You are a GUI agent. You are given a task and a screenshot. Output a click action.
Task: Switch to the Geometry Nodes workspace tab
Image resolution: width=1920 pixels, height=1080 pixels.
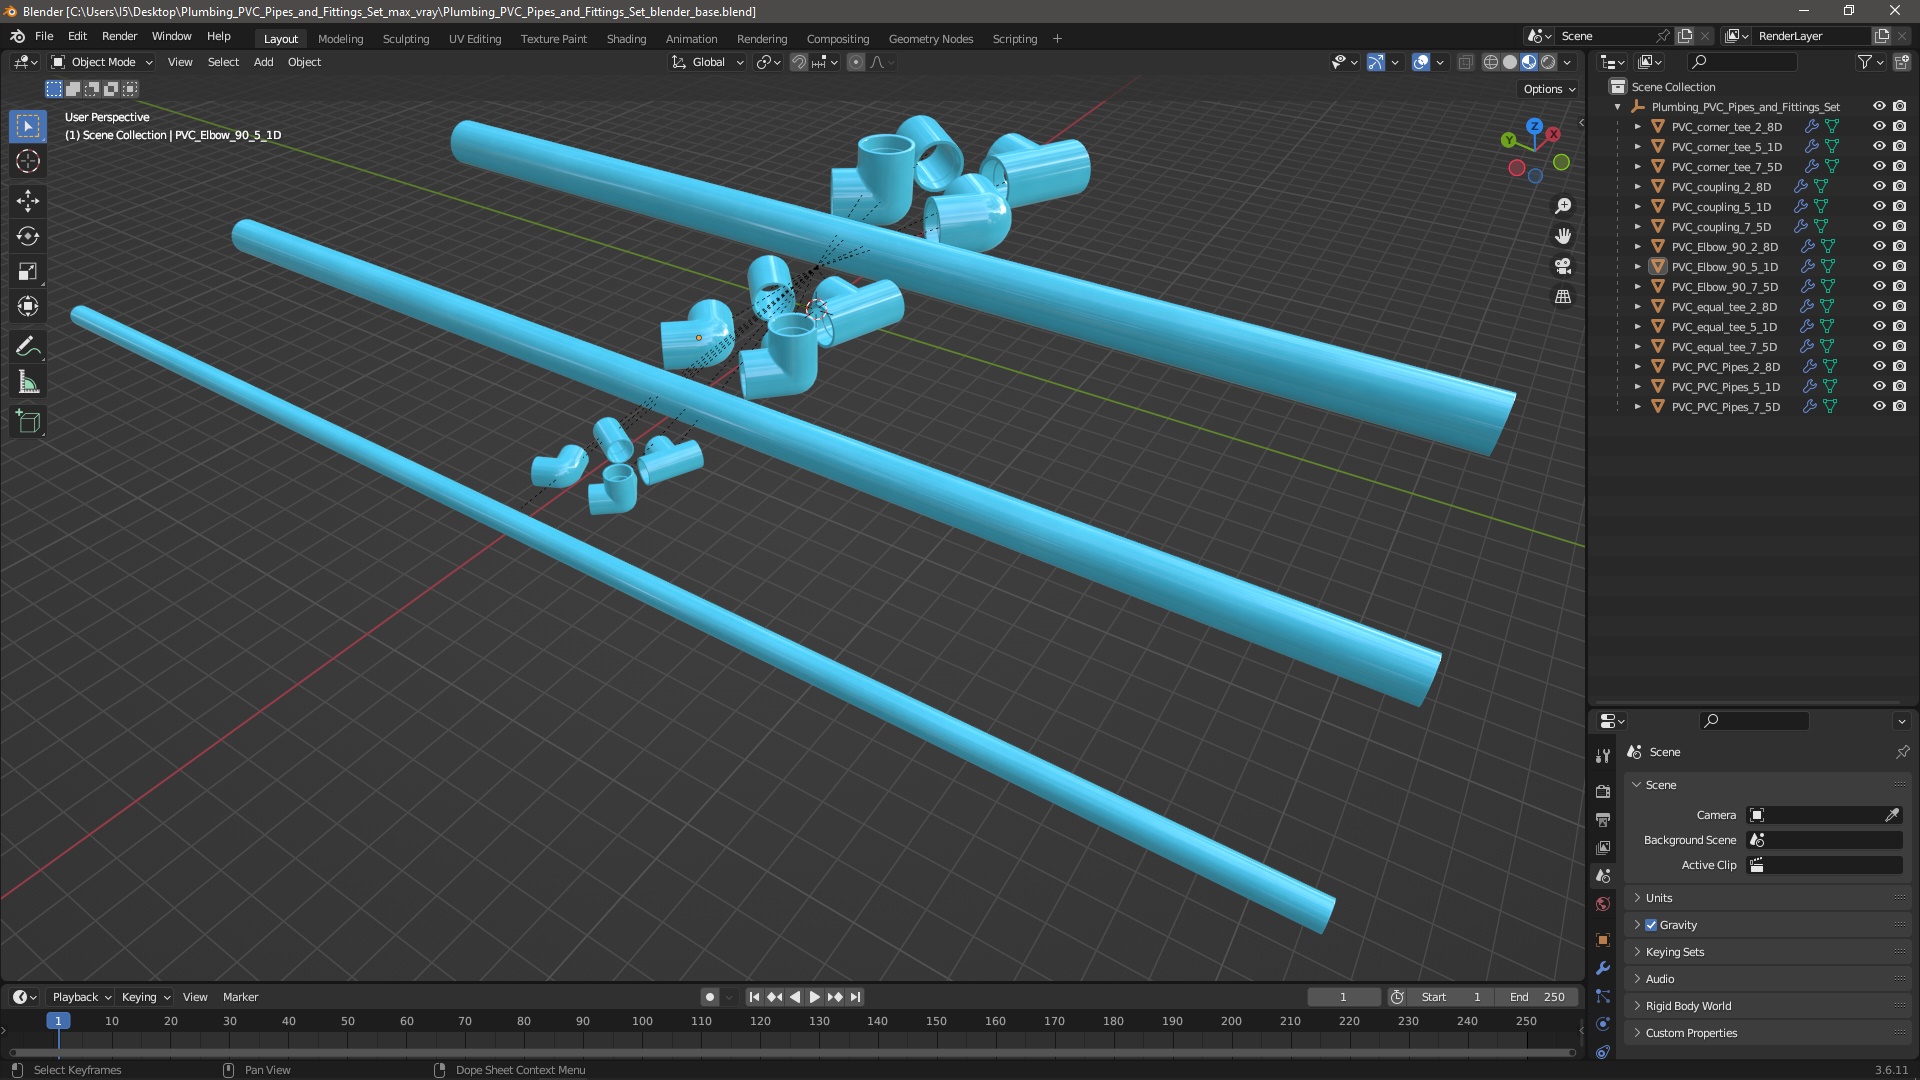(x=930, y=39)
